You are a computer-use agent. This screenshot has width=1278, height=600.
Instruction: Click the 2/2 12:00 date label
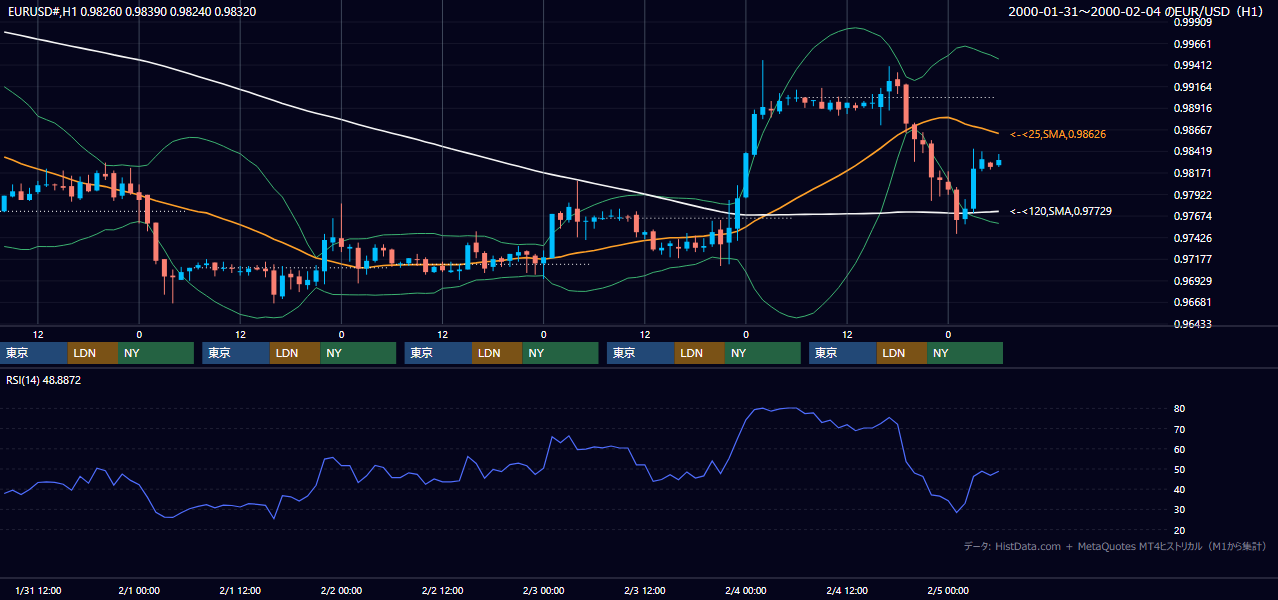[x=442, y=591]
